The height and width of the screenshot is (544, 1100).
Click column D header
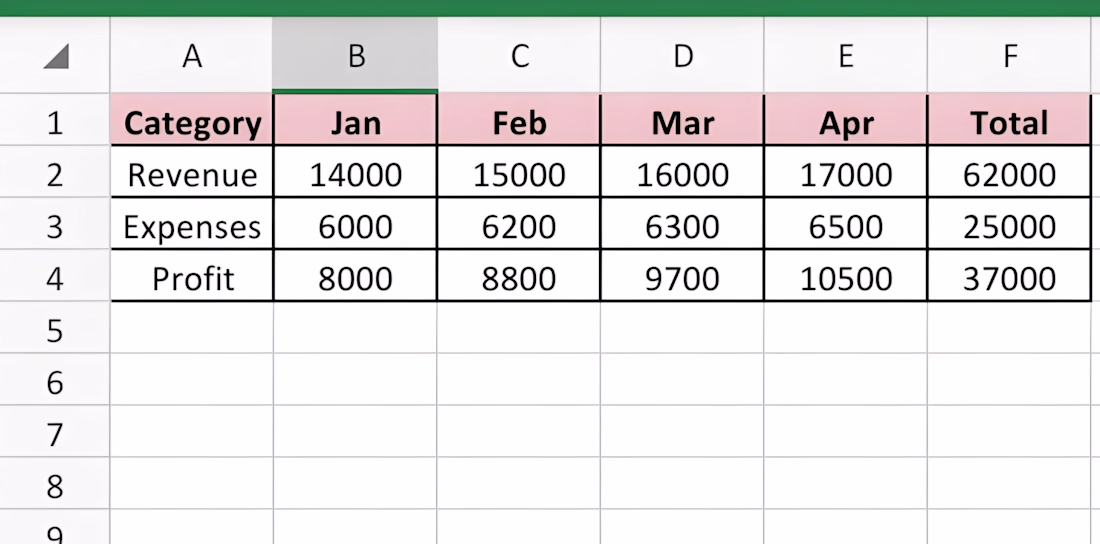click(682, 57)
